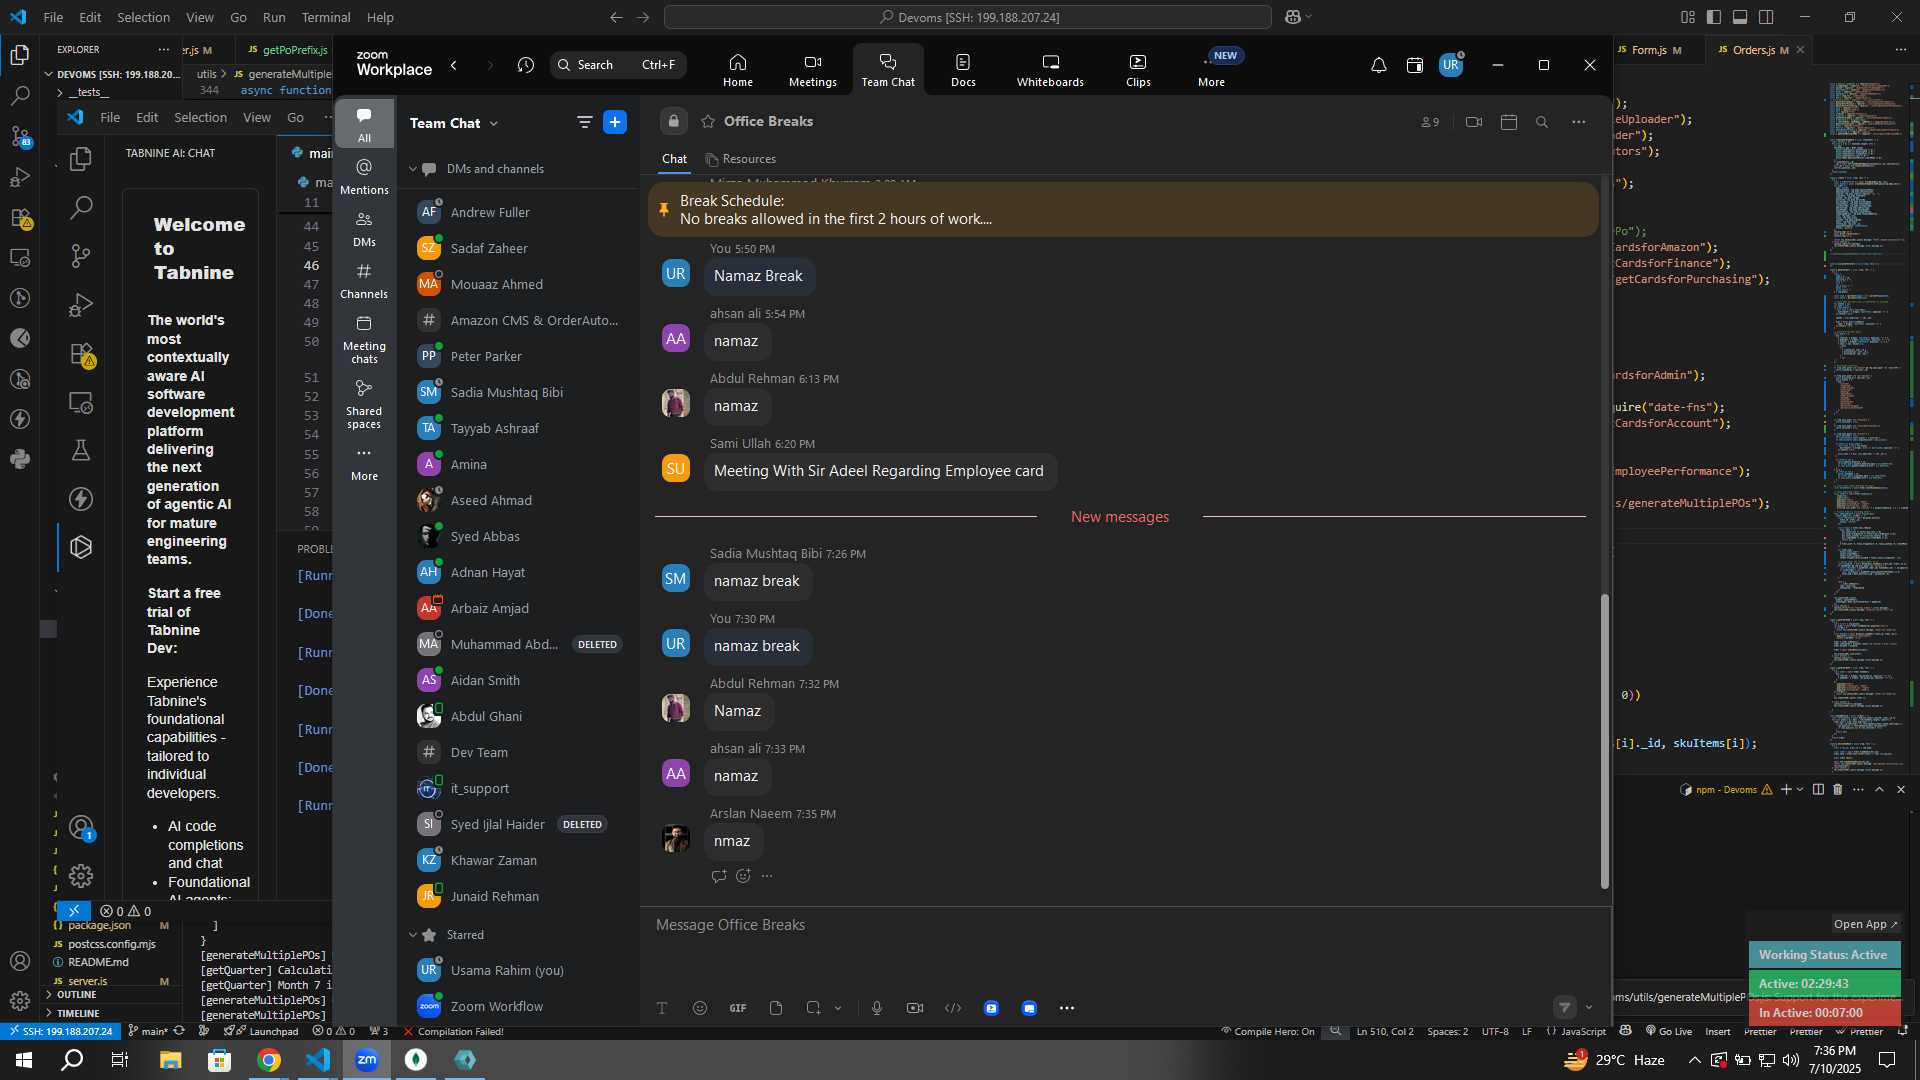The width and height of the screenshot is (1920, 1080).
Task: Toggle Go Live server in status bar
Action: pos(1668,1031)
